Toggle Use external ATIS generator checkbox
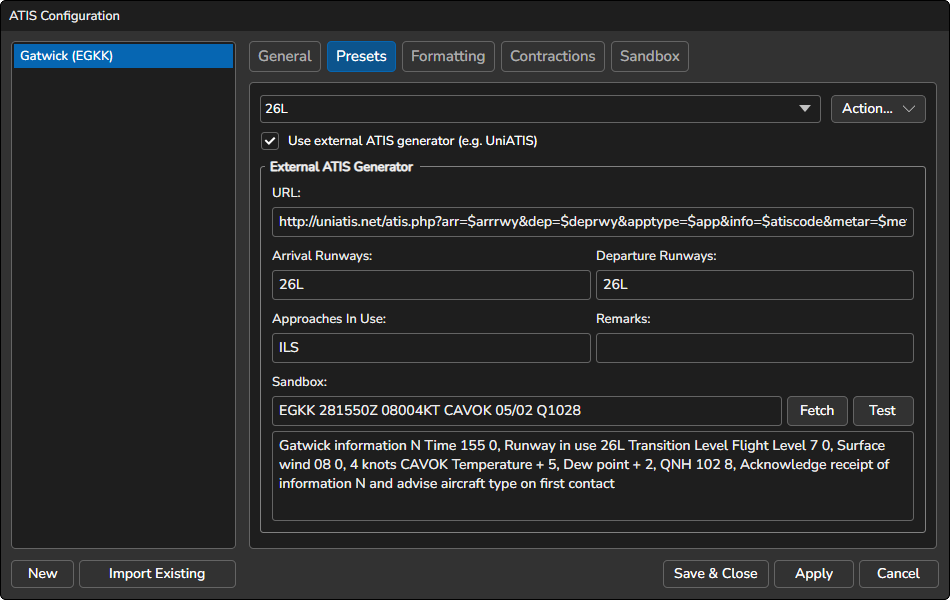 point(270,141)
